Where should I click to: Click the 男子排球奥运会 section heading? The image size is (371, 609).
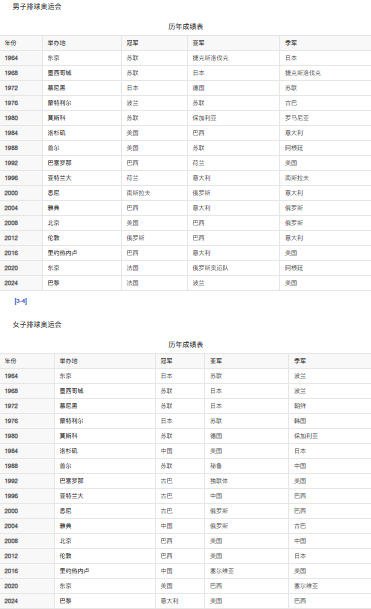(37, 7)
